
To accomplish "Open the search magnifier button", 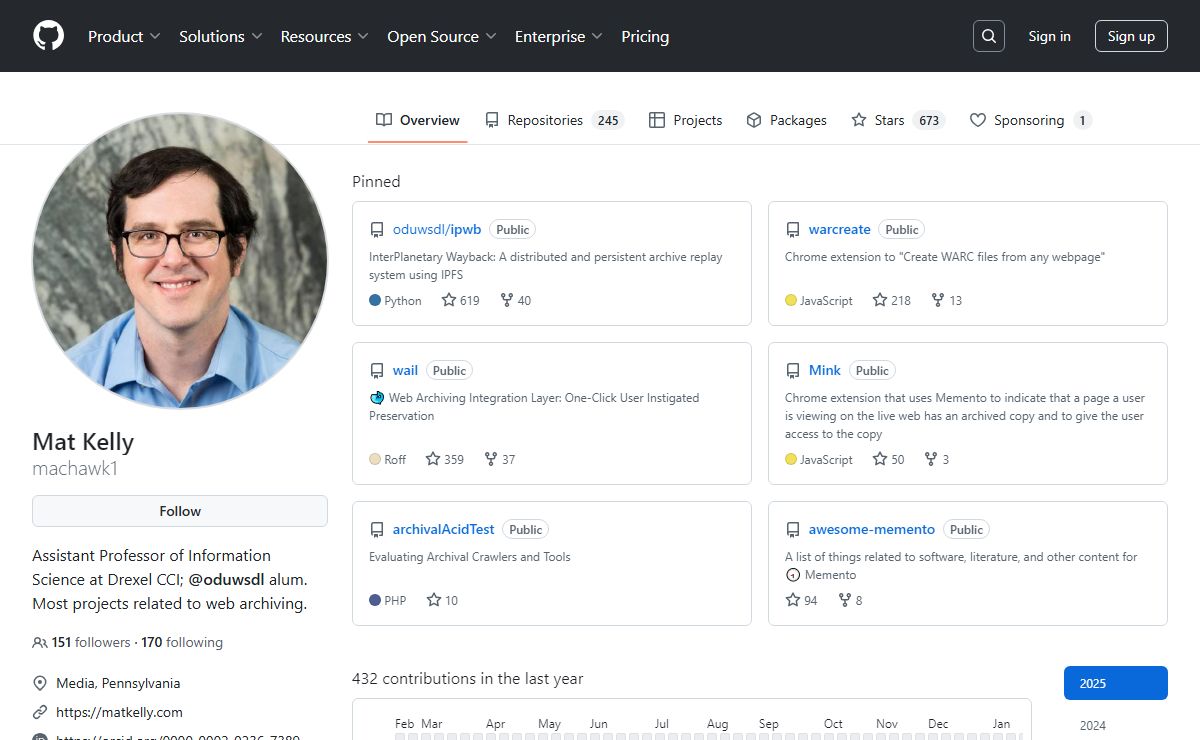I will (x=988, y=36).
